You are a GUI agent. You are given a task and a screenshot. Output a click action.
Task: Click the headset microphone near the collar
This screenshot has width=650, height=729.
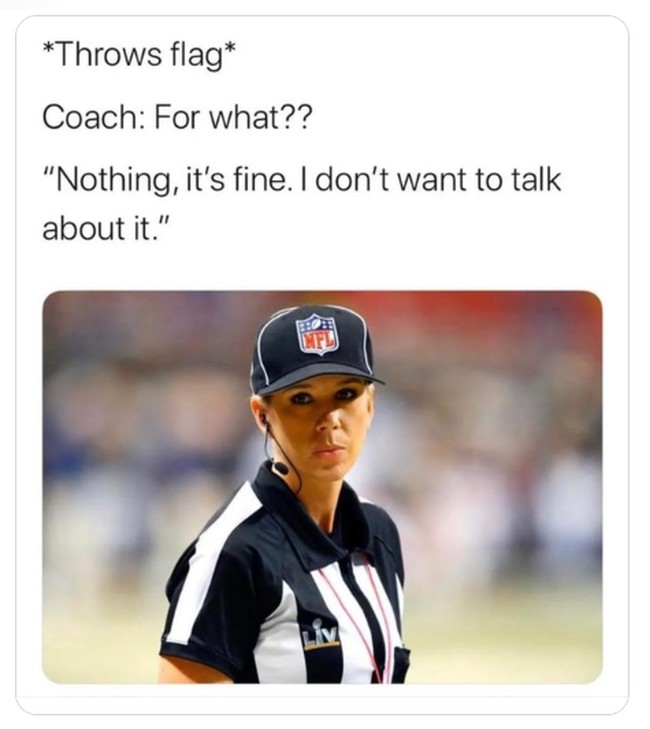[x=280, y=467]
